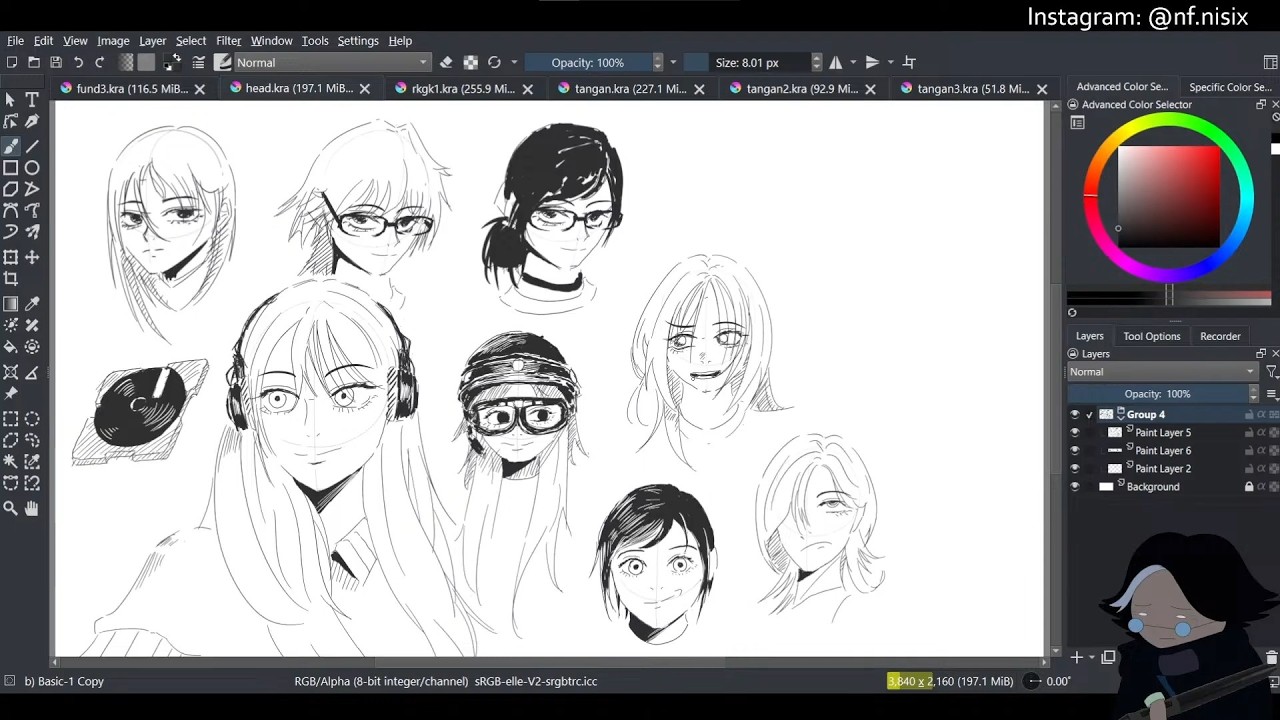Expand the reload preset arrow dropdown
Image resolution: width=1280 pixels, height=720 pixels.
[514, 62]
